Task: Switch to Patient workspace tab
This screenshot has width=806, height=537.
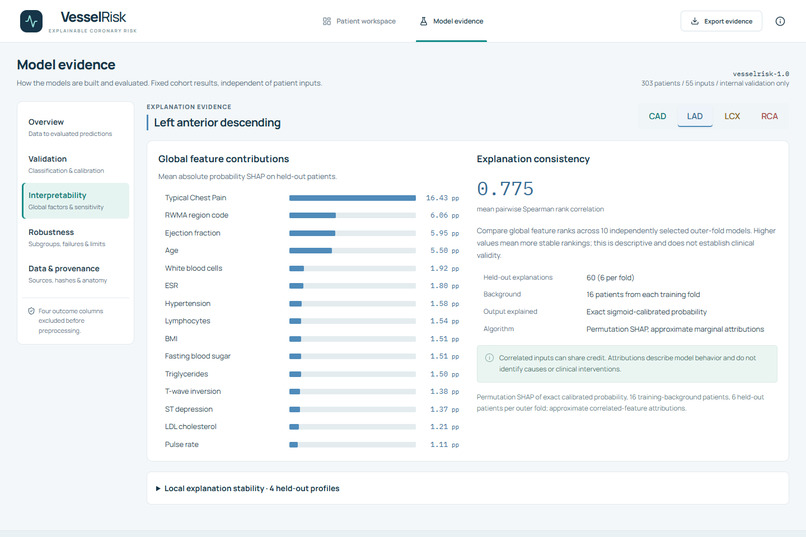Action: coord(359,21)
